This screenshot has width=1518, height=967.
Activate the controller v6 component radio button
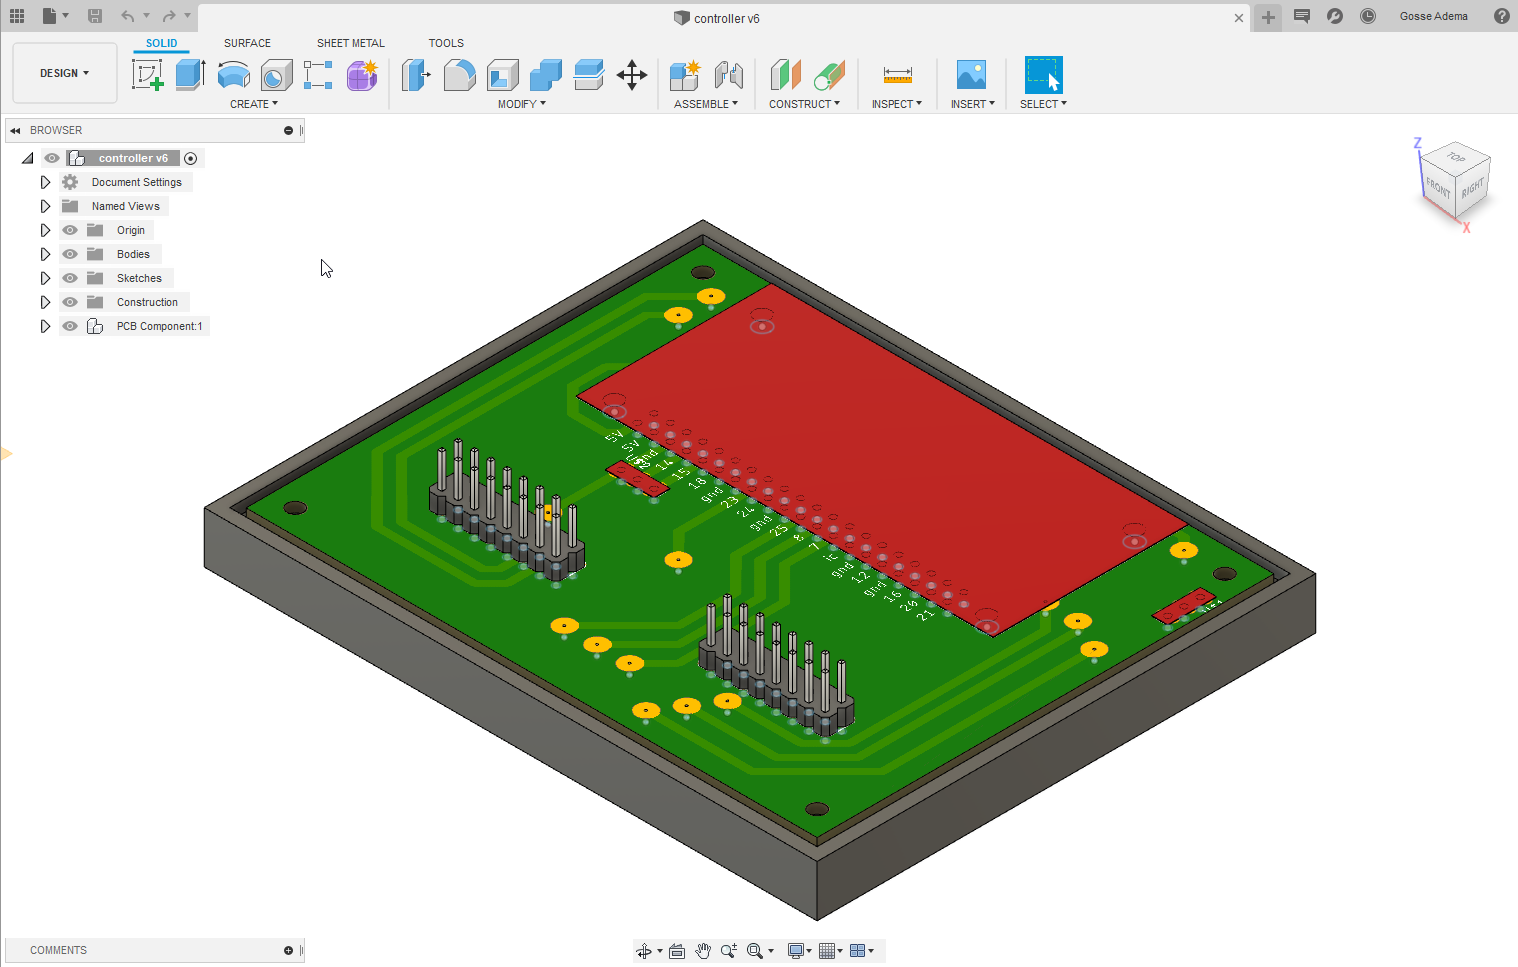(x=191, y=158)
